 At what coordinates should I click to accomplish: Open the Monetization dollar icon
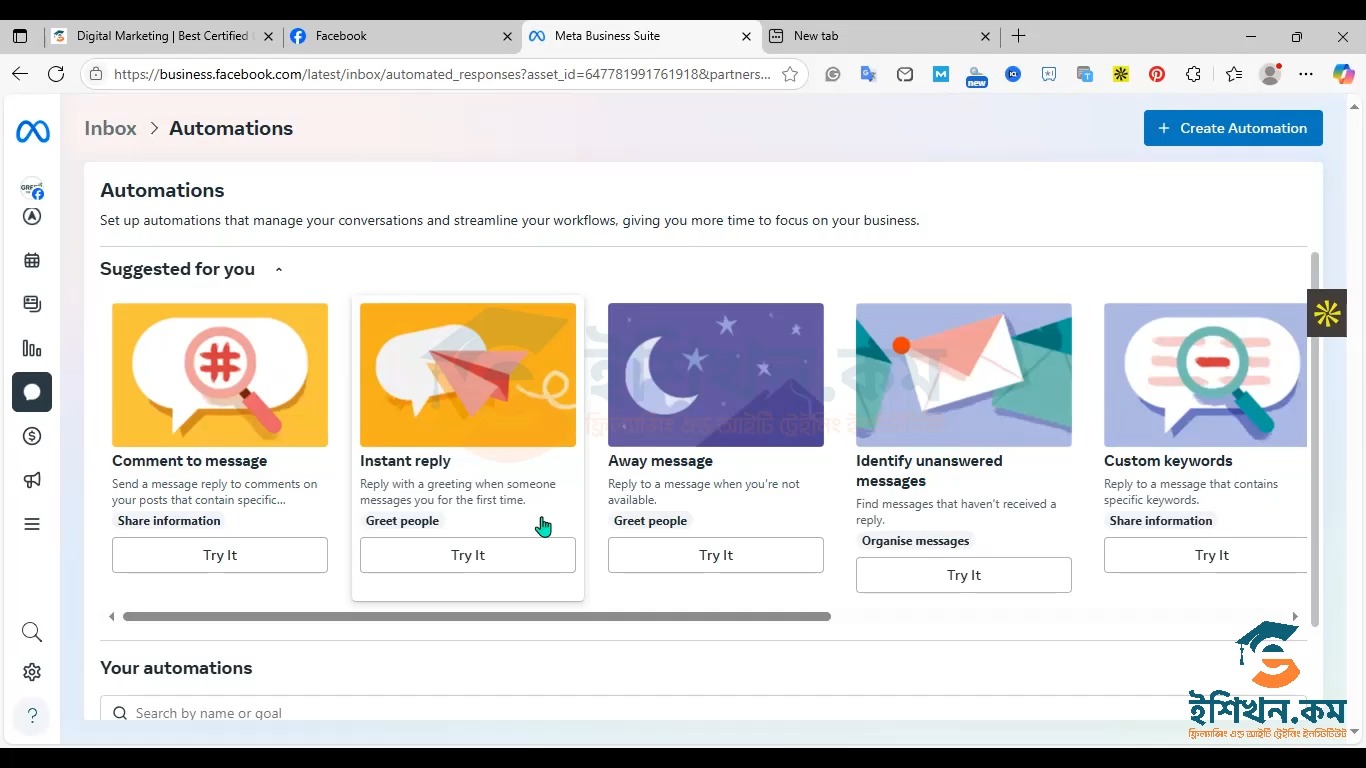pos(32,436)
